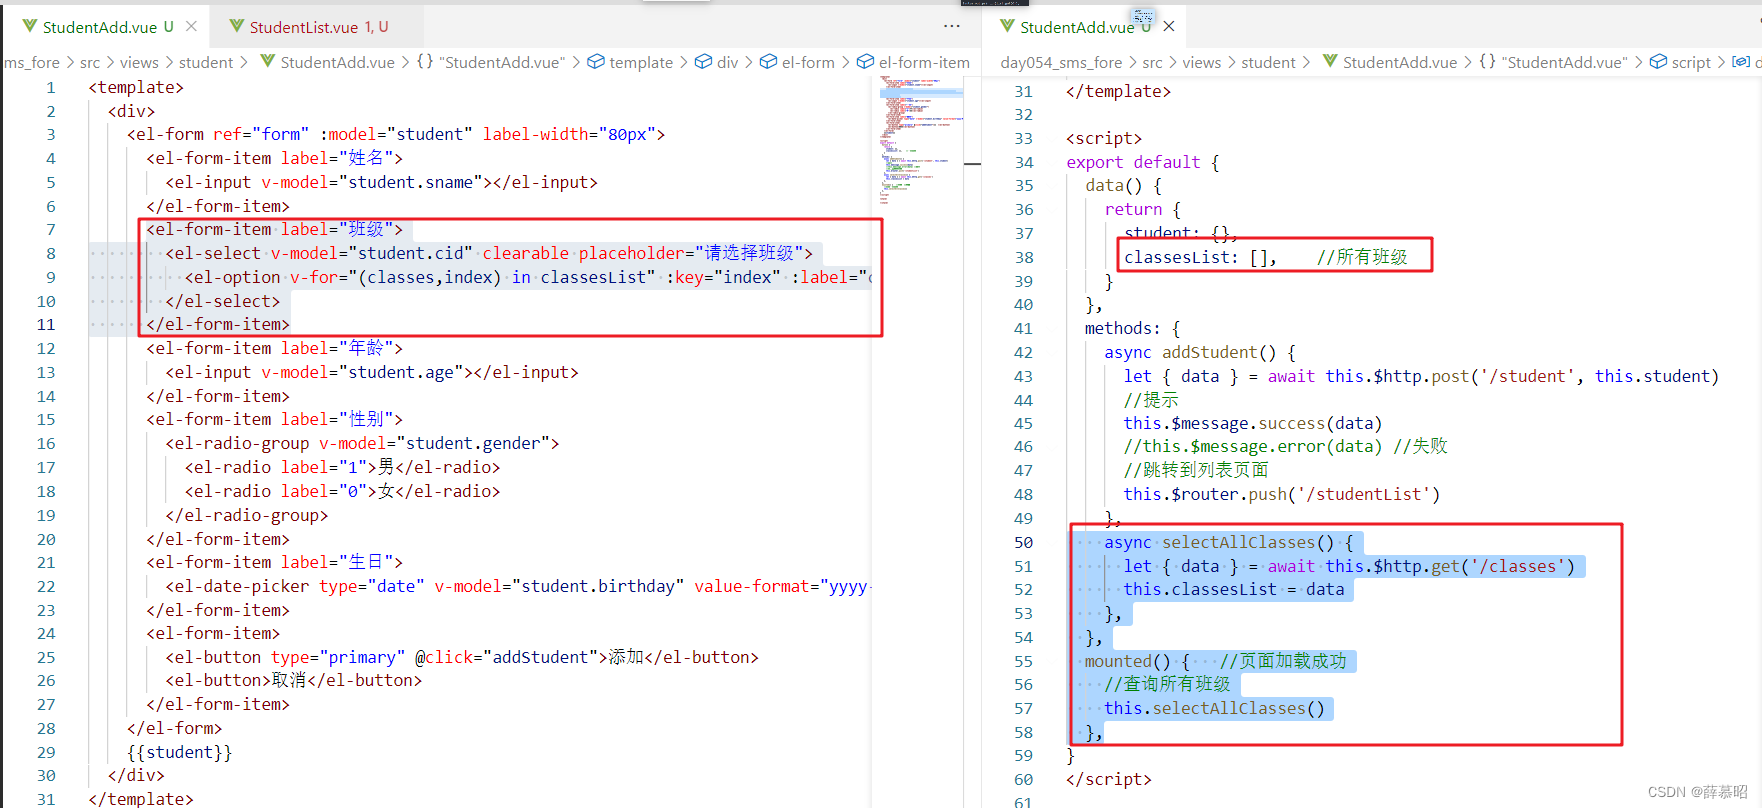
Task: Click the Vue icon in left breadcrumb
Action: (268, 62)
